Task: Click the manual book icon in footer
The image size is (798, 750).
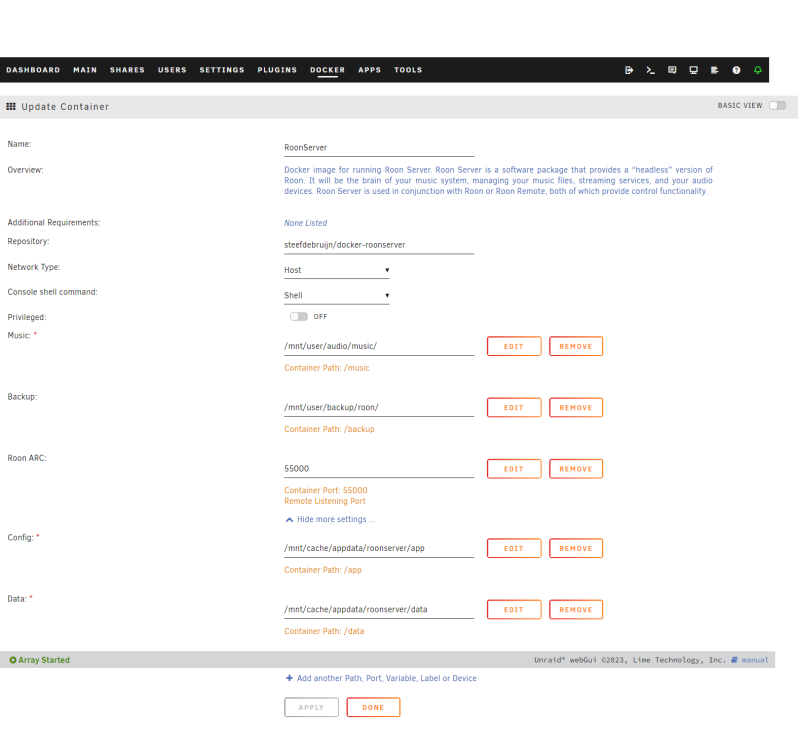Action: pos(734,660)
